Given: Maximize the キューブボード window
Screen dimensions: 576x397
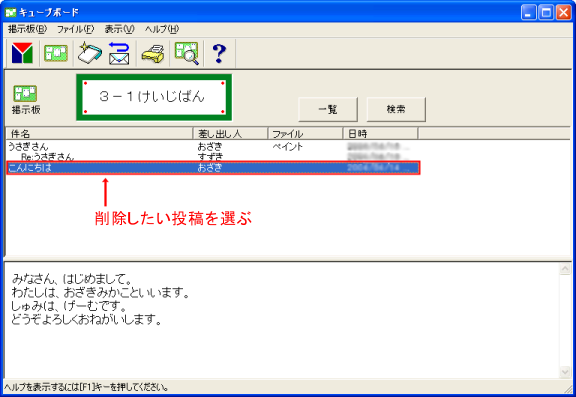Looking at the screenshot, I should coord(546,13).
